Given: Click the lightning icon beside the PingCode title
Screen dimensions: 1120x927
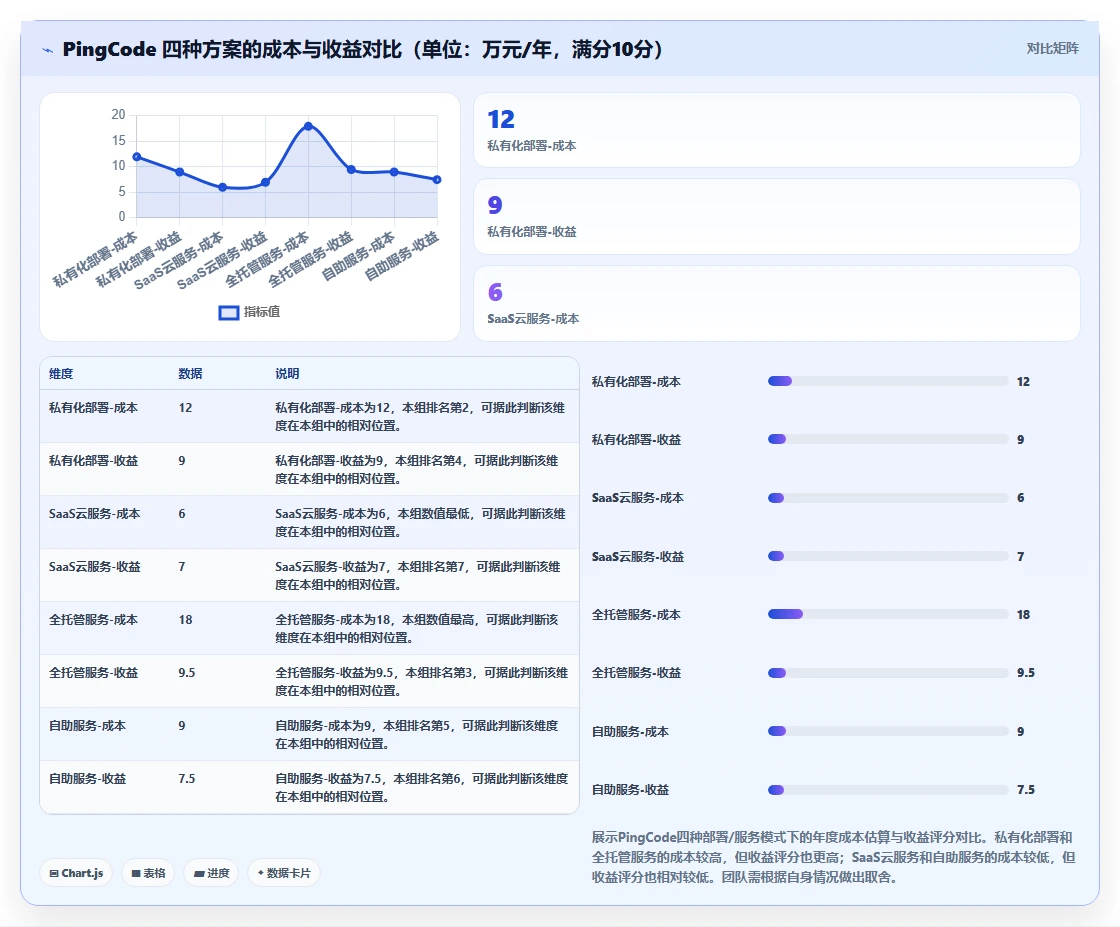Looking at the screenshot, I should point(48,50).
